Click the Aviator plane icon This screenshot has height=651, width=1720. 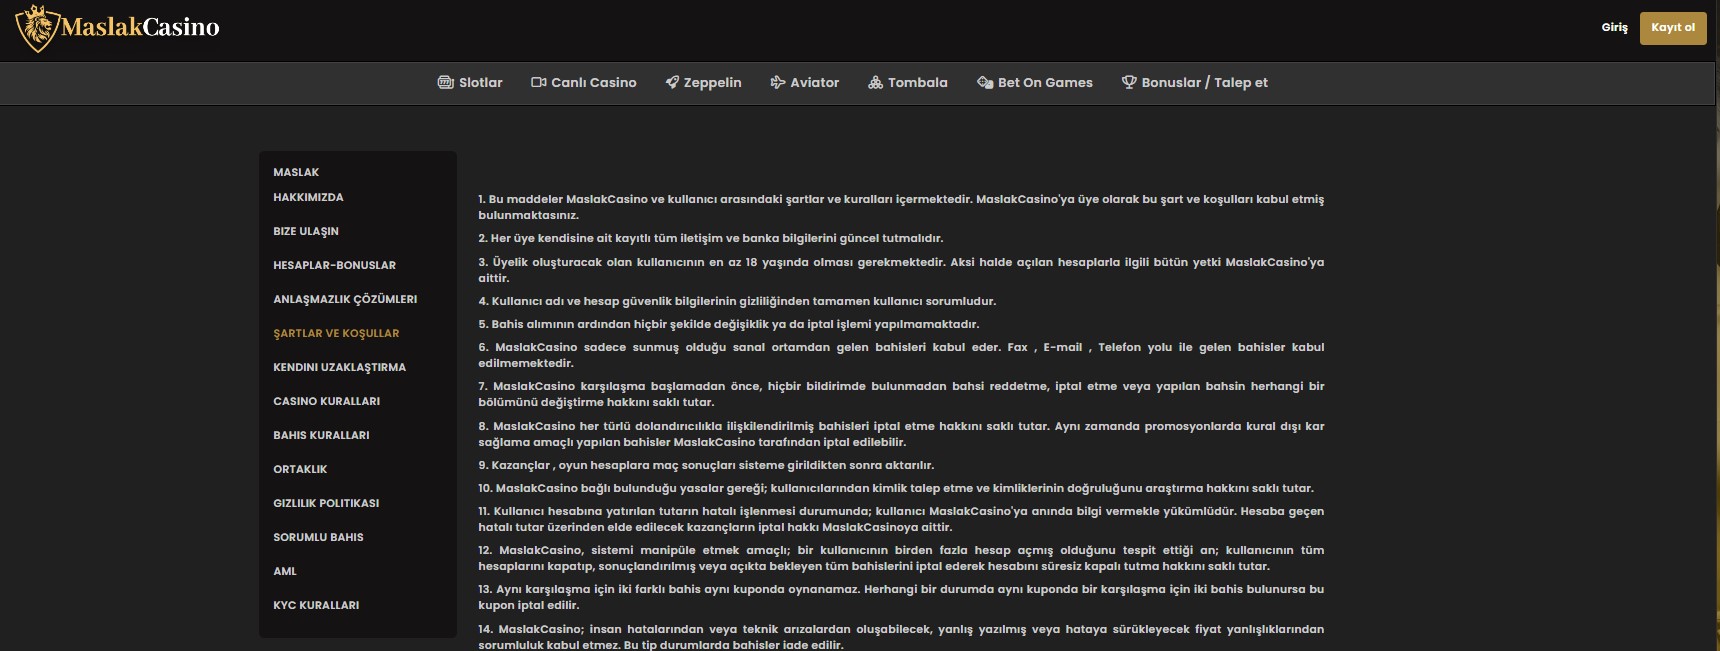pos(778,82)
